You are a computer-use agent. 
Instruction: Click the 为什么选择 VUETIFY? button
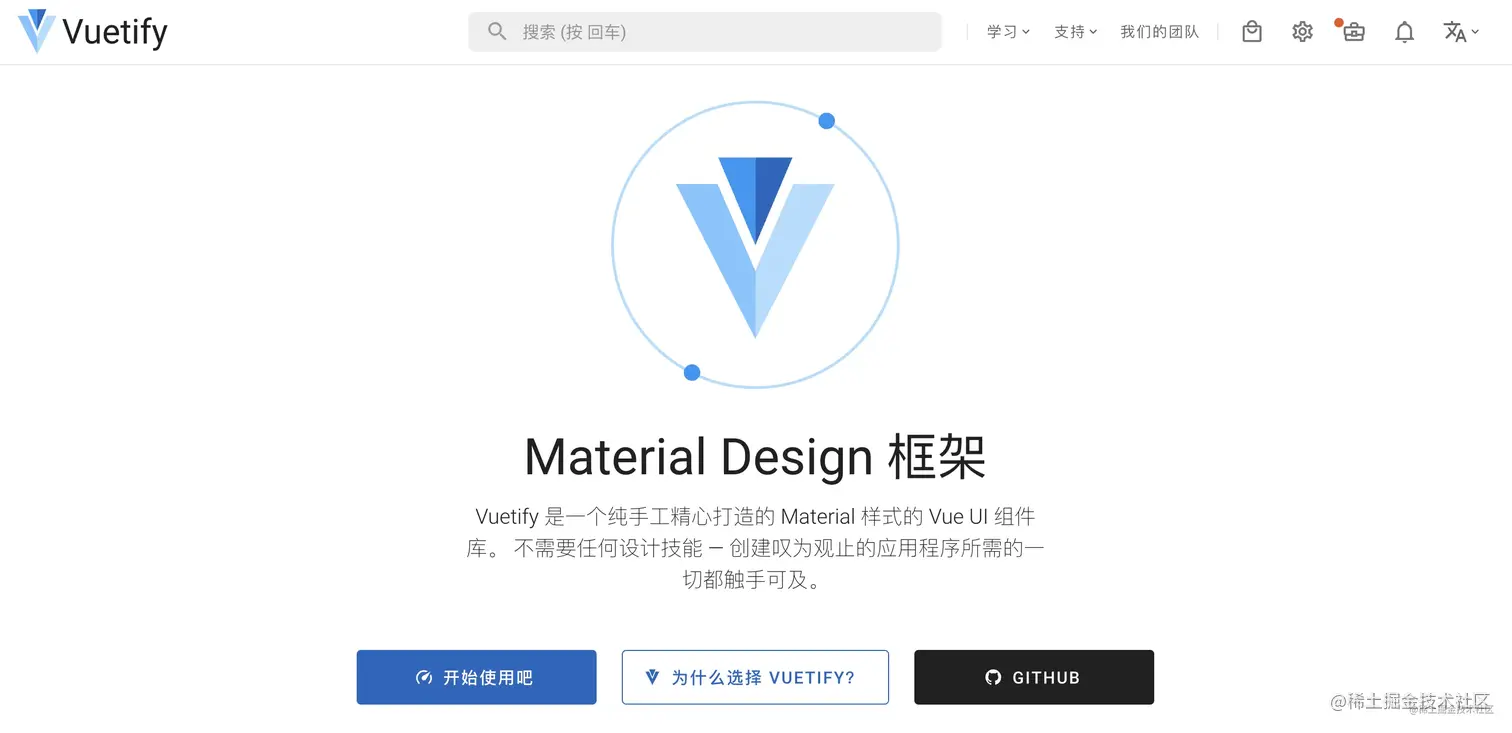pyautogui.click(x=755, y=677)
